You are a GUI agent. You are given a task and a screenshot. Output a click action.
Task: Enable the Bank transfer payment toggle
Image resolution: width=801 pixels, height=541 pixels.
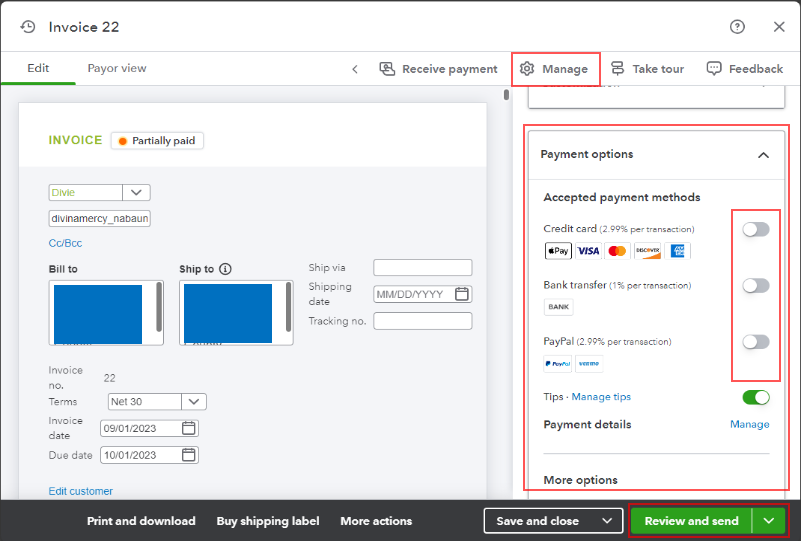(756, 286)
